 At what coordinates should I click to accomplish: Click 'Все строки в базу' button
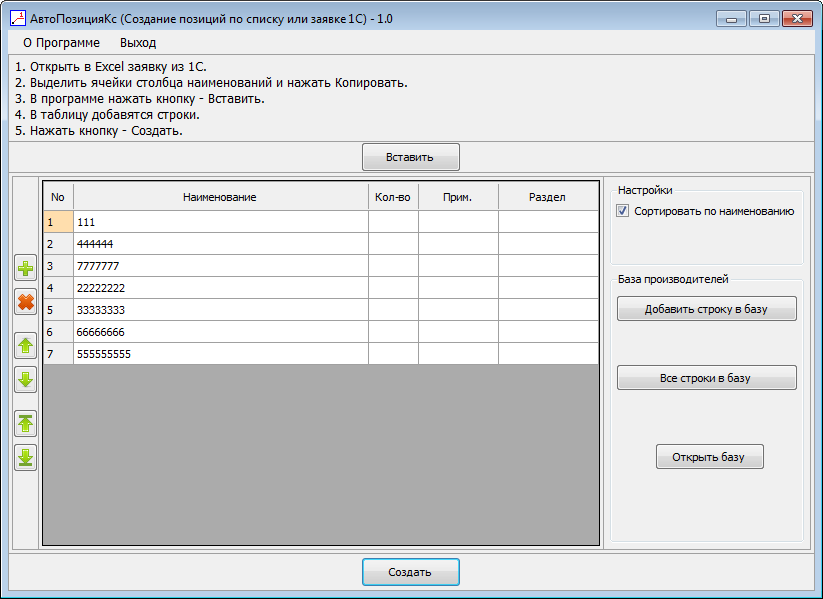click(706, 378)
